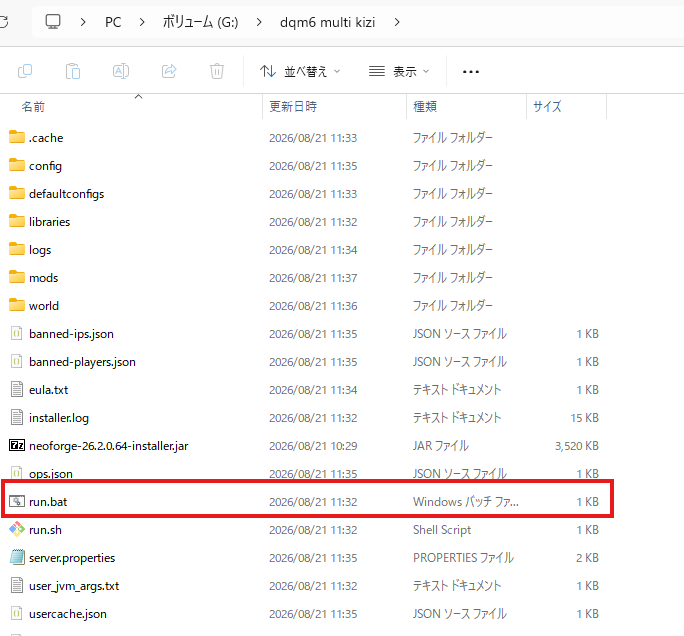Select the file name libraries
The image size is (684, 636).
click(49, 222)
